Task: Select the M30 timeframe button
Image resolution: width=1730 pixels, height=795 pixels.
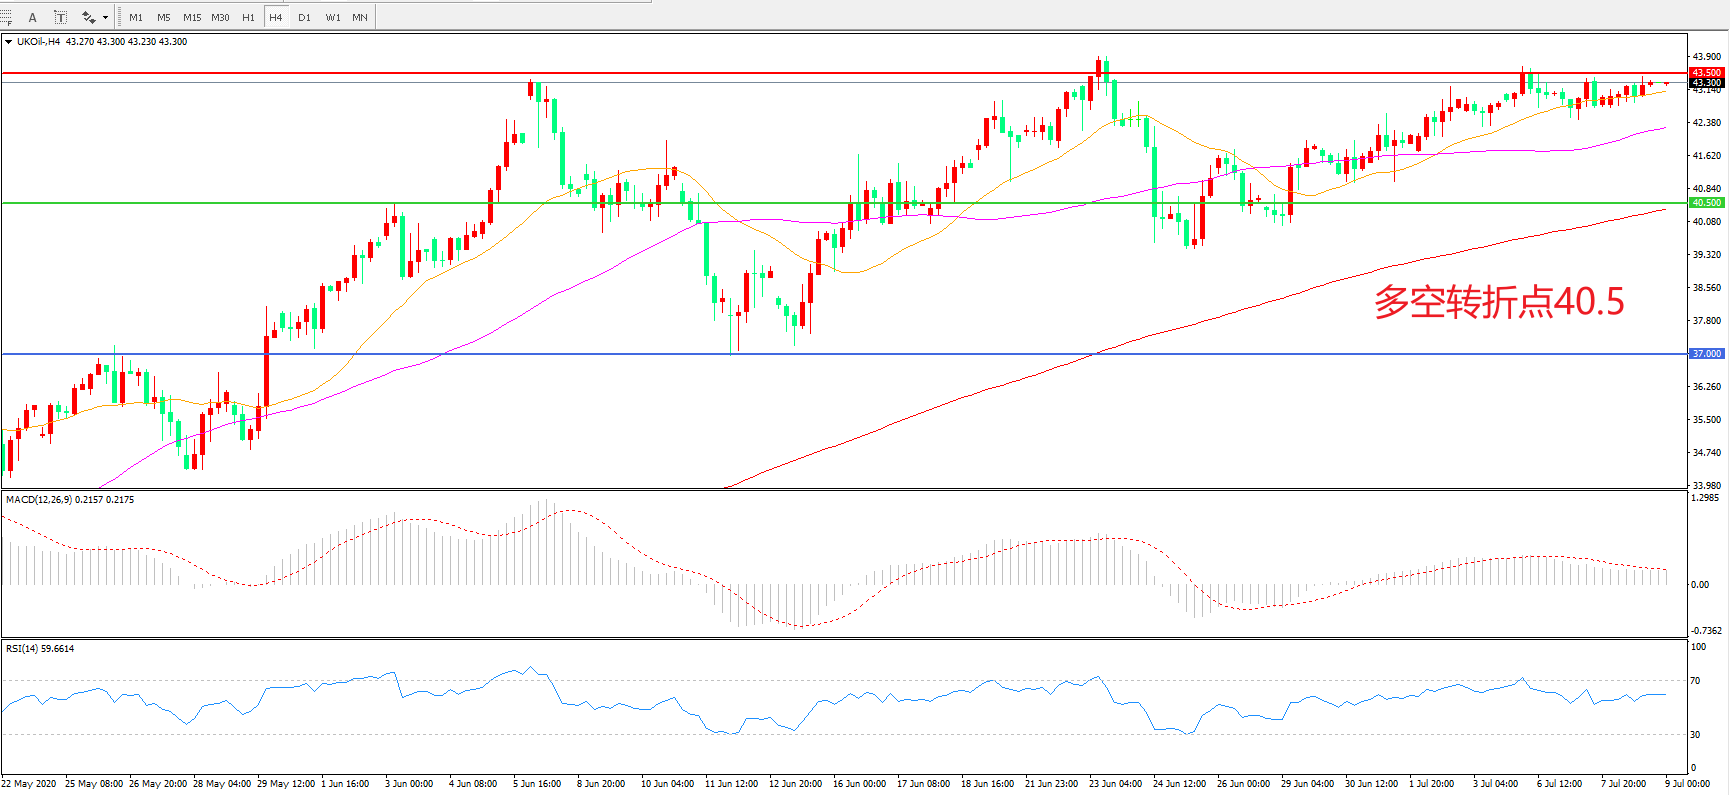Action: point(220,17)
